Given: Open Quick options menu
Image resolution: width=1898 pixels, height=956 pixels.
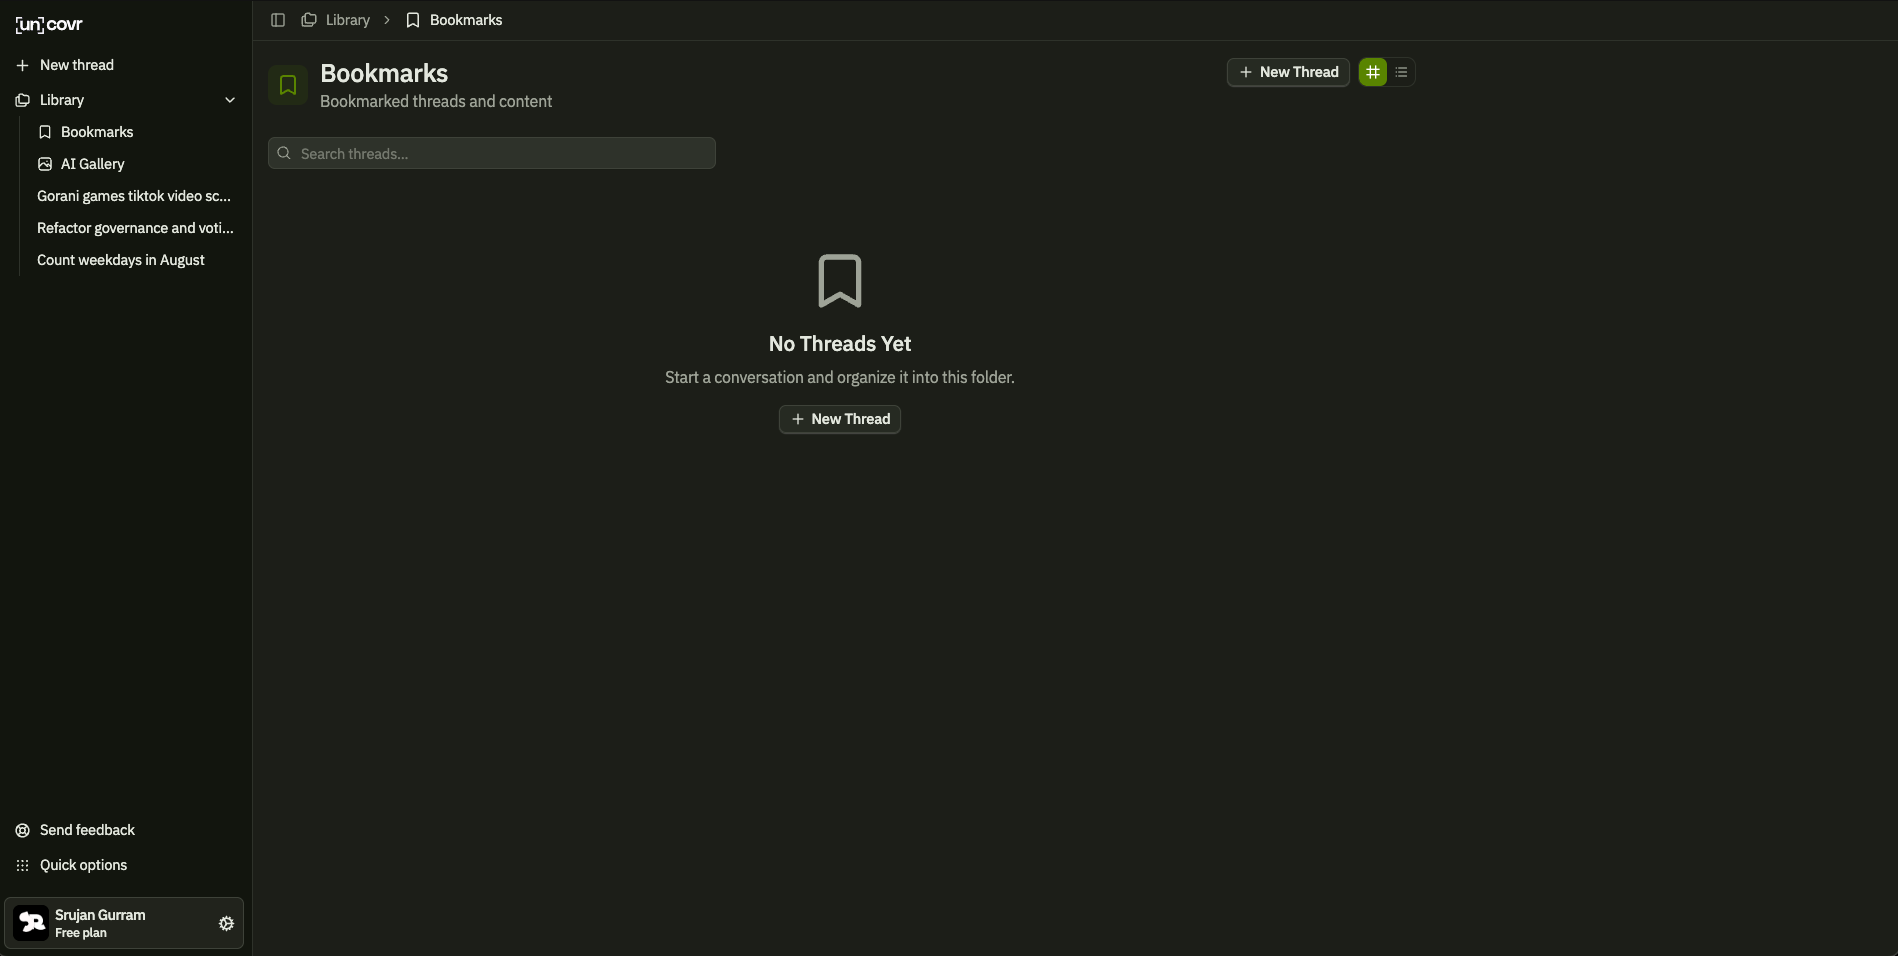Looking at the screenshot, I should pyautogui.click(x=83, y=865).
